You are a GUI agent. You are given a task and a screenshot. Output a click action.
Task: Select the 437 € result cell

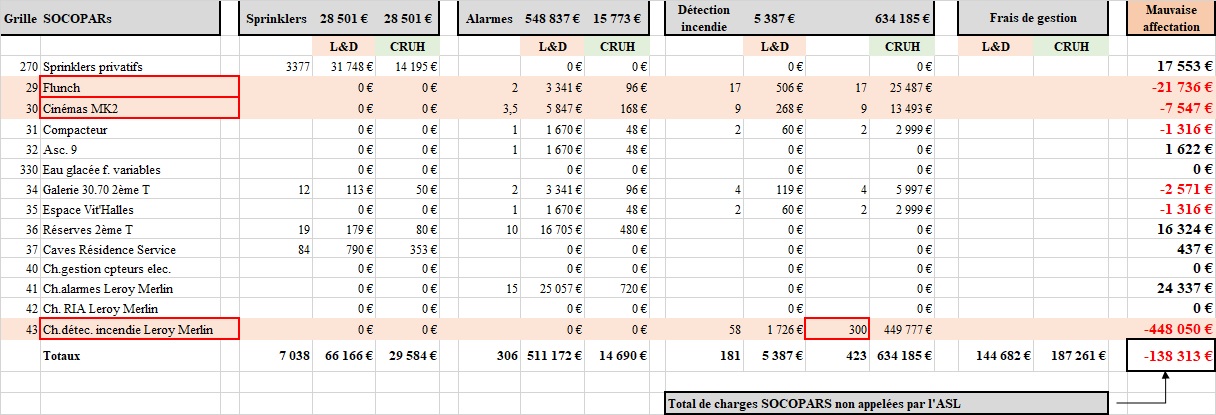1171,250
